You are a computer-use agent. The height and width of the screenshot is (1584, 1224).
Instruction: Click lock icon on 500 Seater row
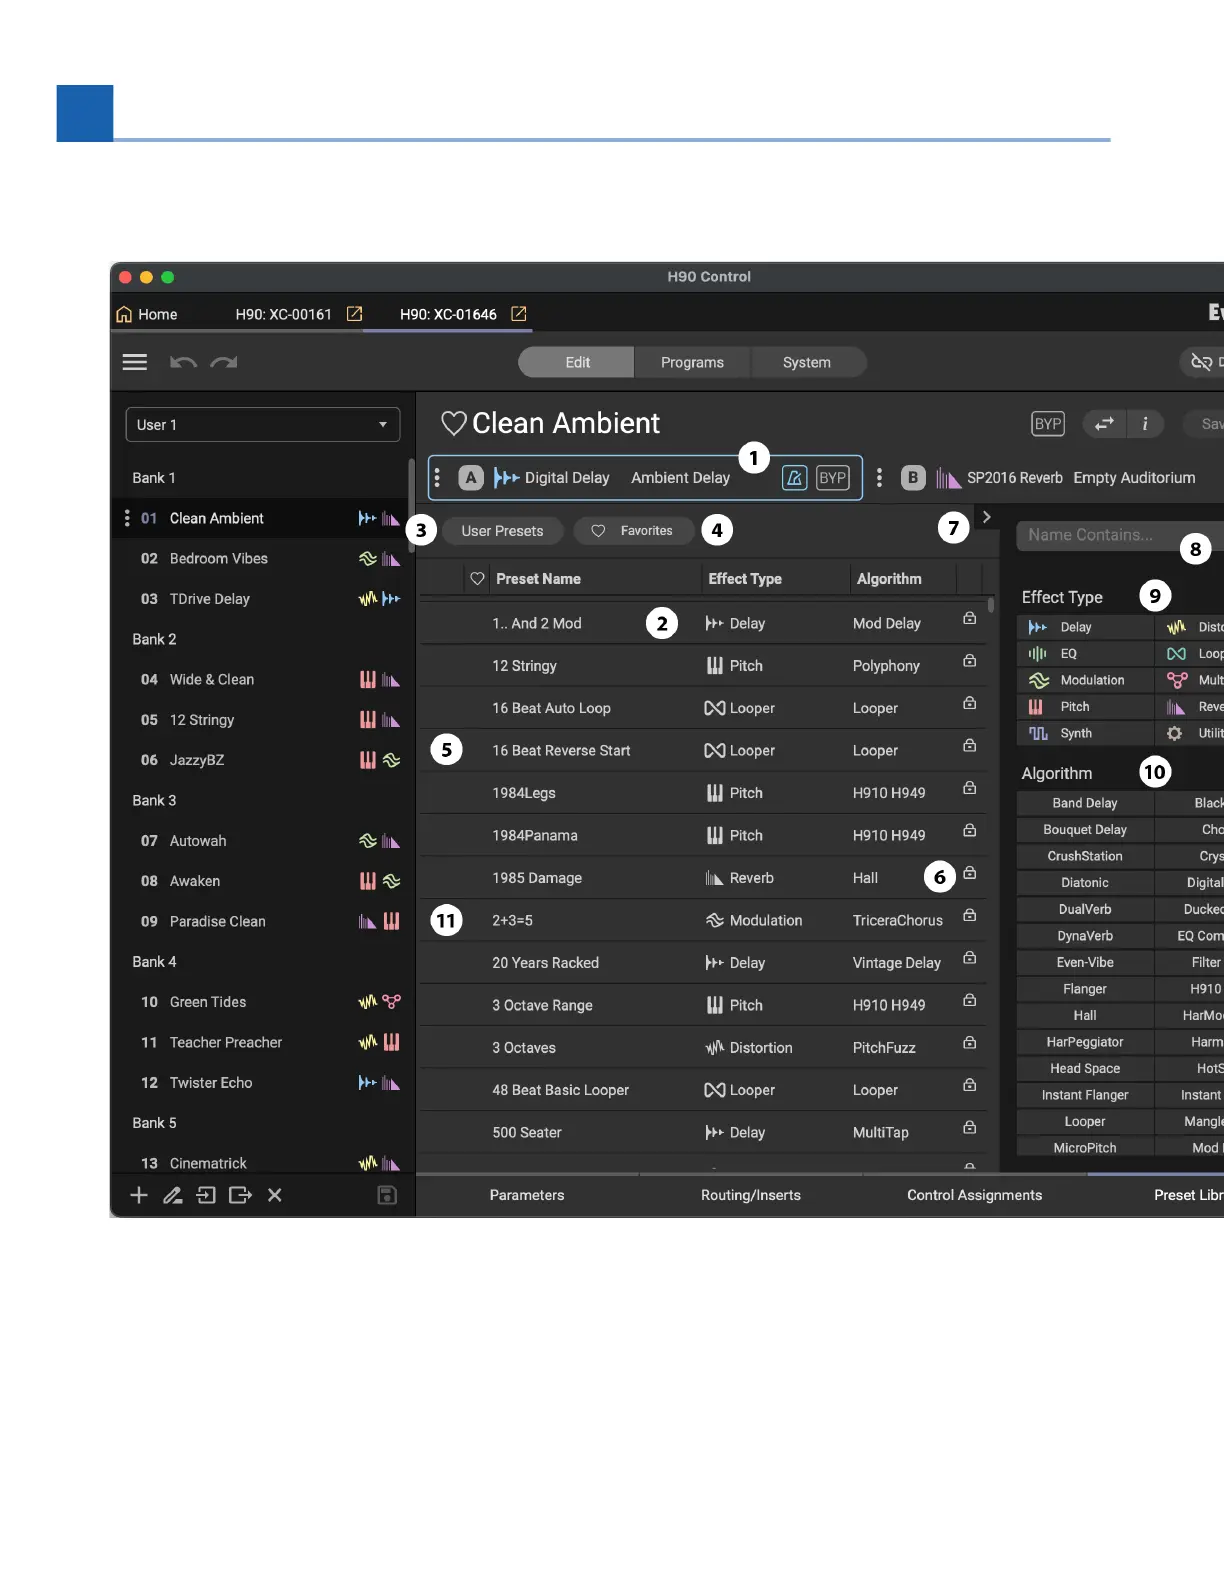(x=969, y=1128)
